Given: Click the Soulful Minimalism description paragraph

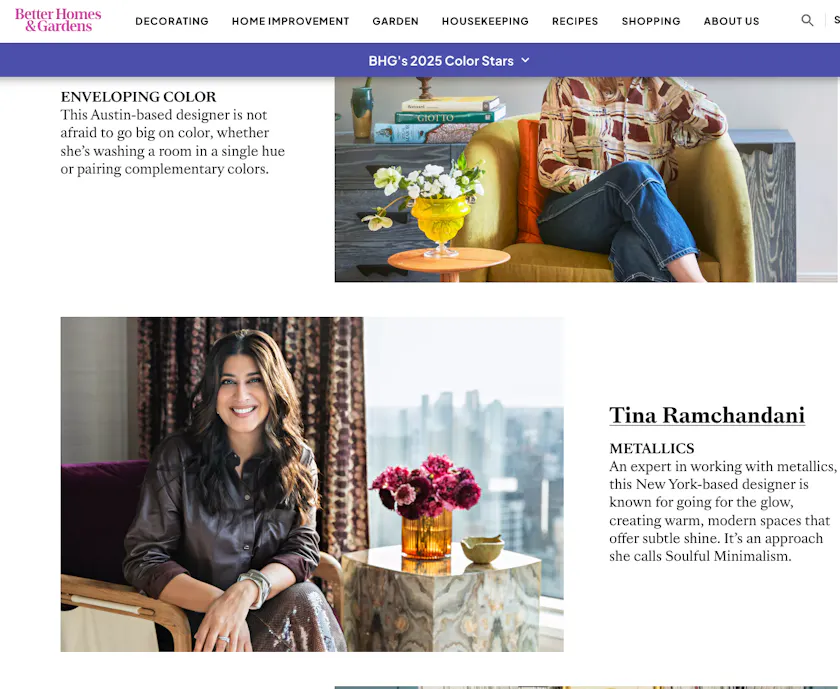Looking at the screenshot, I should click(723, 511).
